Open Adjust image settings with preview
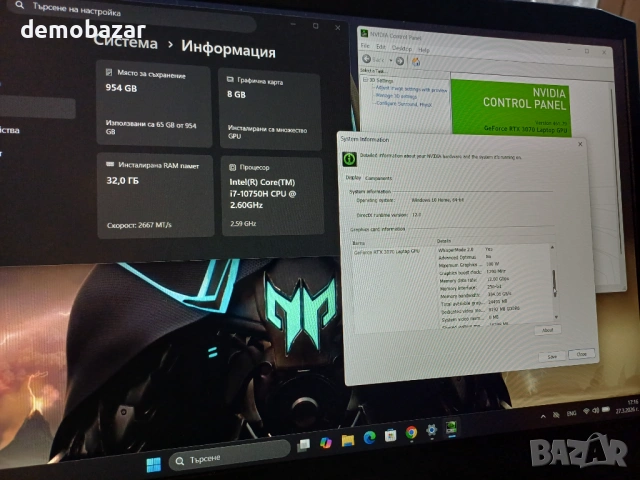The image size is (640, 480). tap(411, 89)
